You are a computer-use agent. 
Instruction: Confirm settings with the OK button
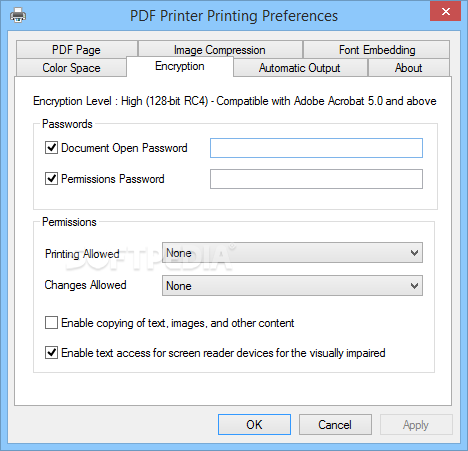tap(254, 425)
